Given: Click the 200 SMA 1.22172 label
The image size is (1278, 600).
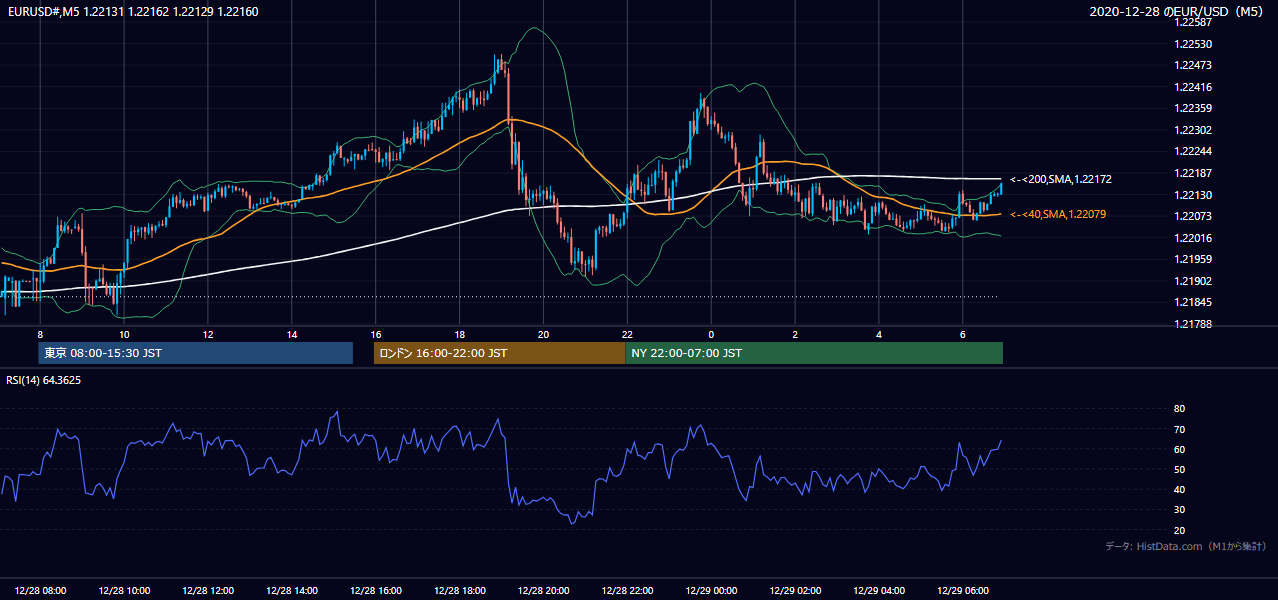Looking at the screenshot, I should tap(1061, 179).
